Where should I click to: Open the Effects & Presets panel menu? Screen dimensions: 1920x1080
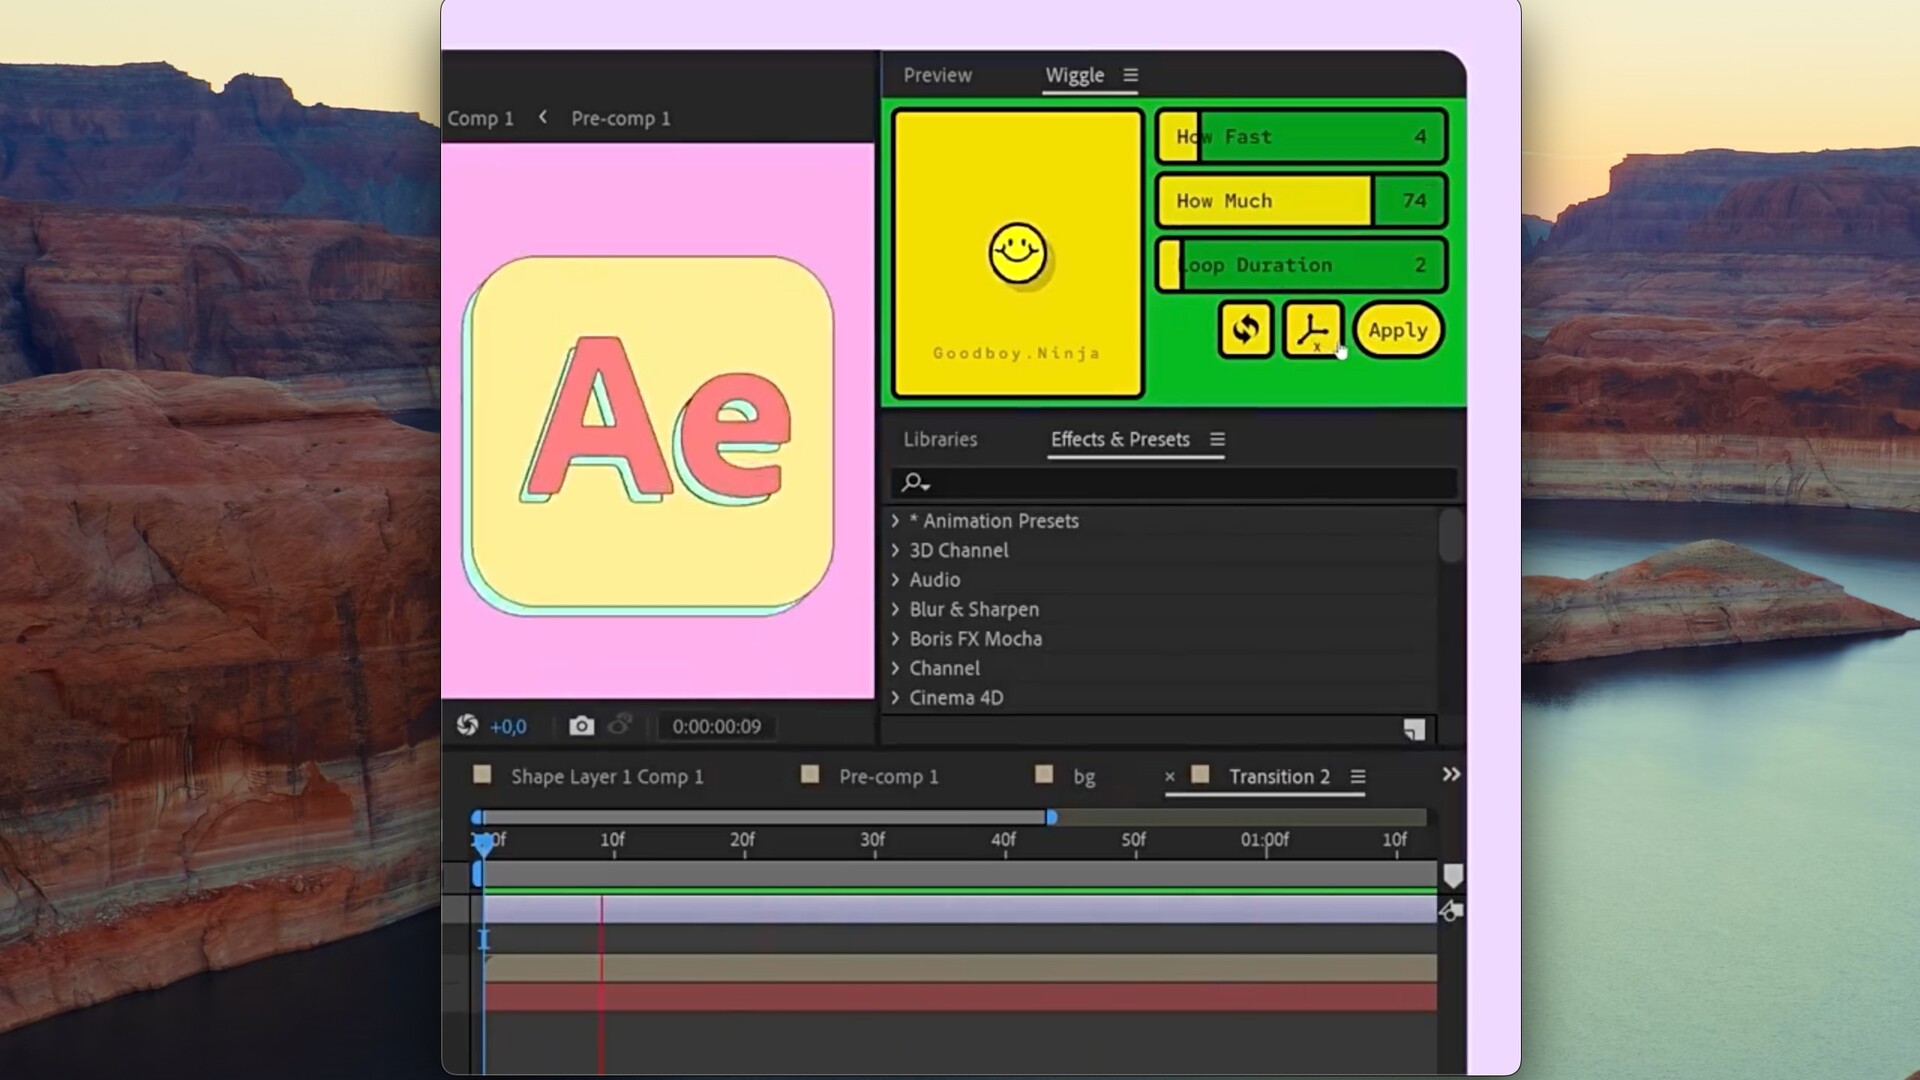click(x=1217, y=439)
